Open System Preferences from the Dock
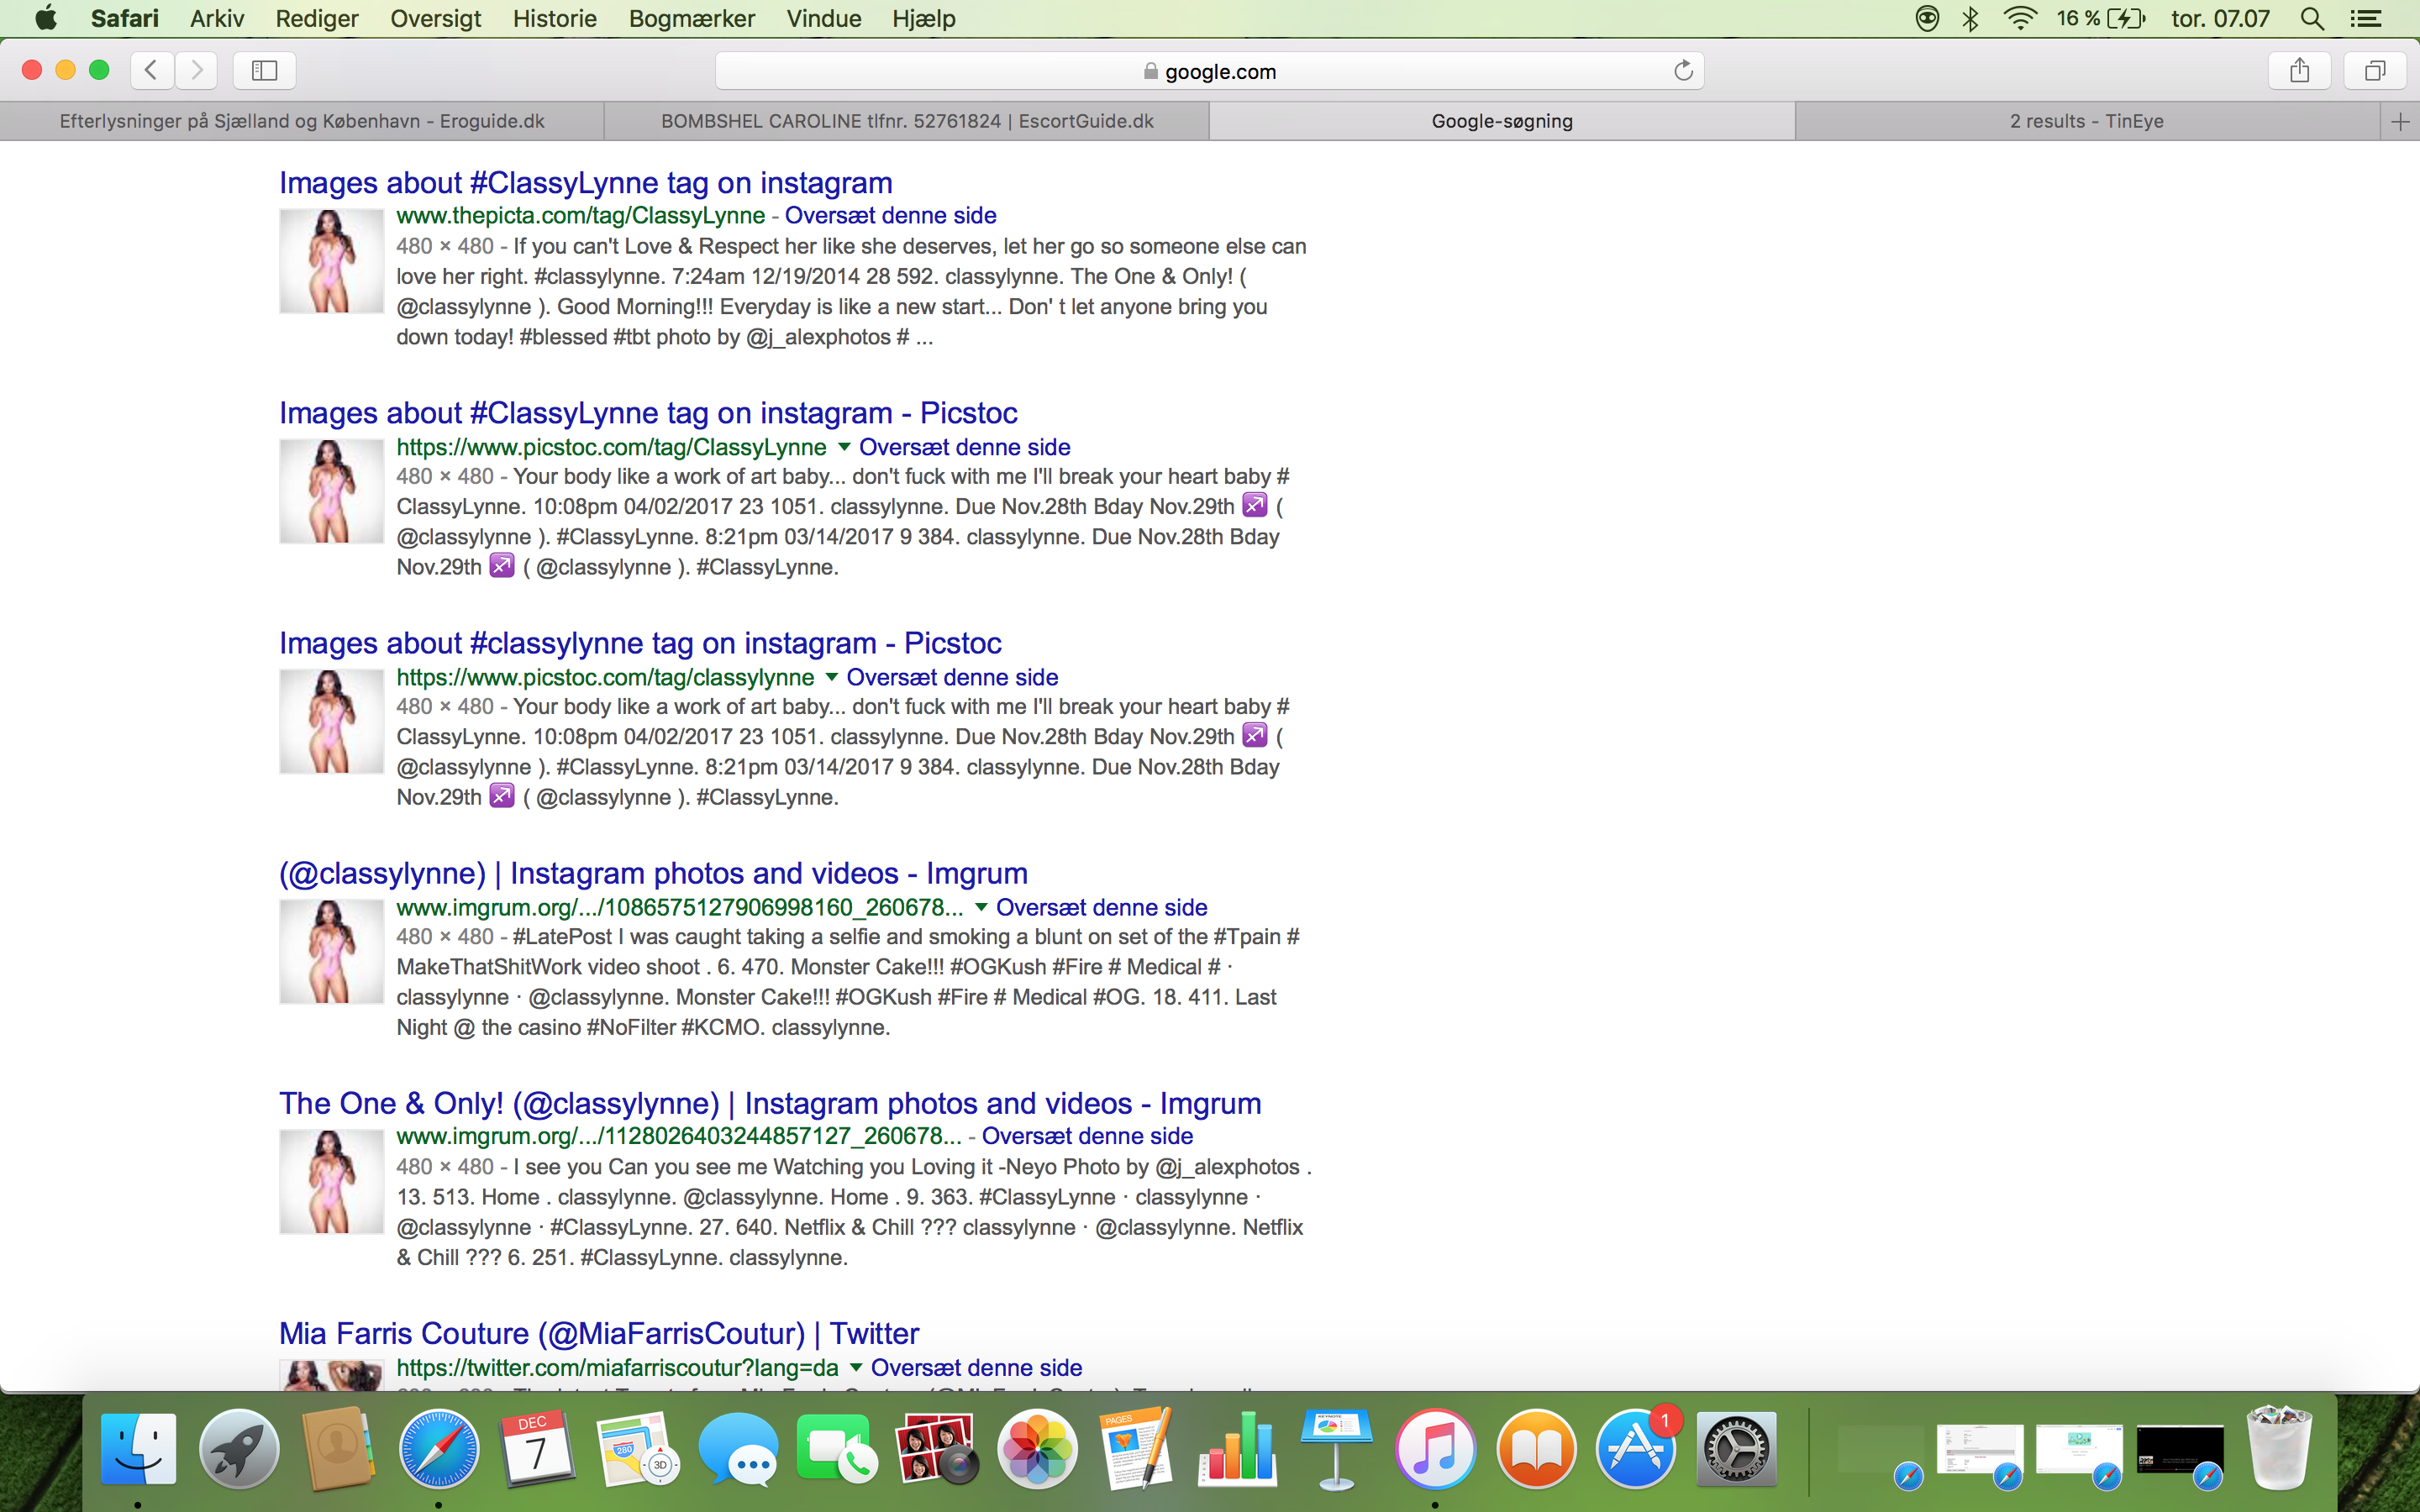 click(x=1736, y=1448)
